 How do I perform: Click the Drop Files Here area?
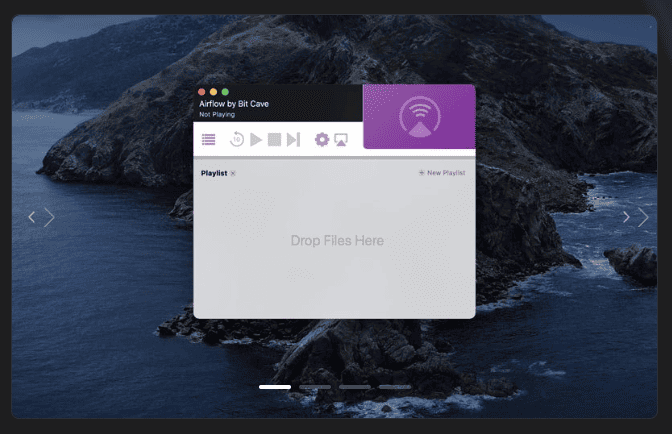pos(337,241)
